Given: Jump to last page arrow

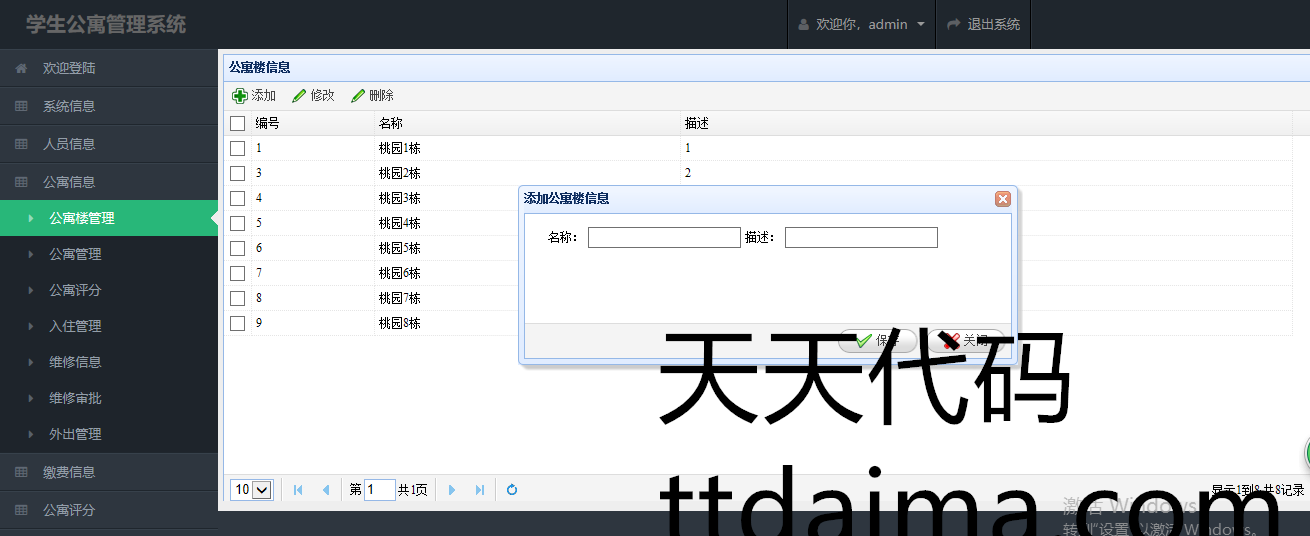Looking at the screenshot, I should [480, 490].
